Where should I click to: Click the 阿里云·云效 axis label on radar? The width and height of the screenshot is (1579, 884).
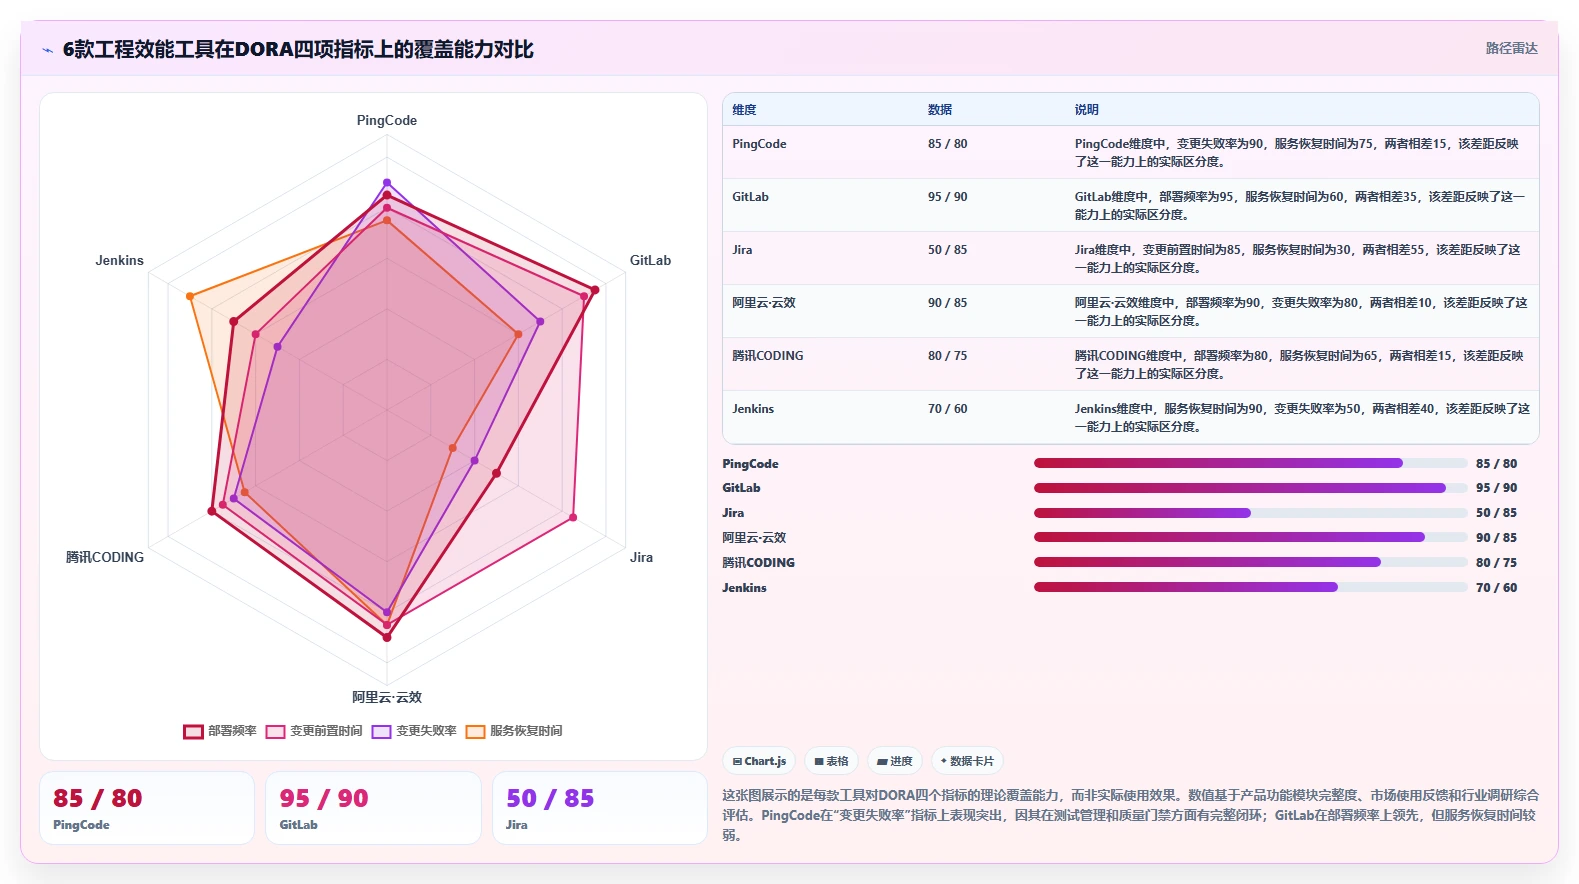[x=387, y=697]
